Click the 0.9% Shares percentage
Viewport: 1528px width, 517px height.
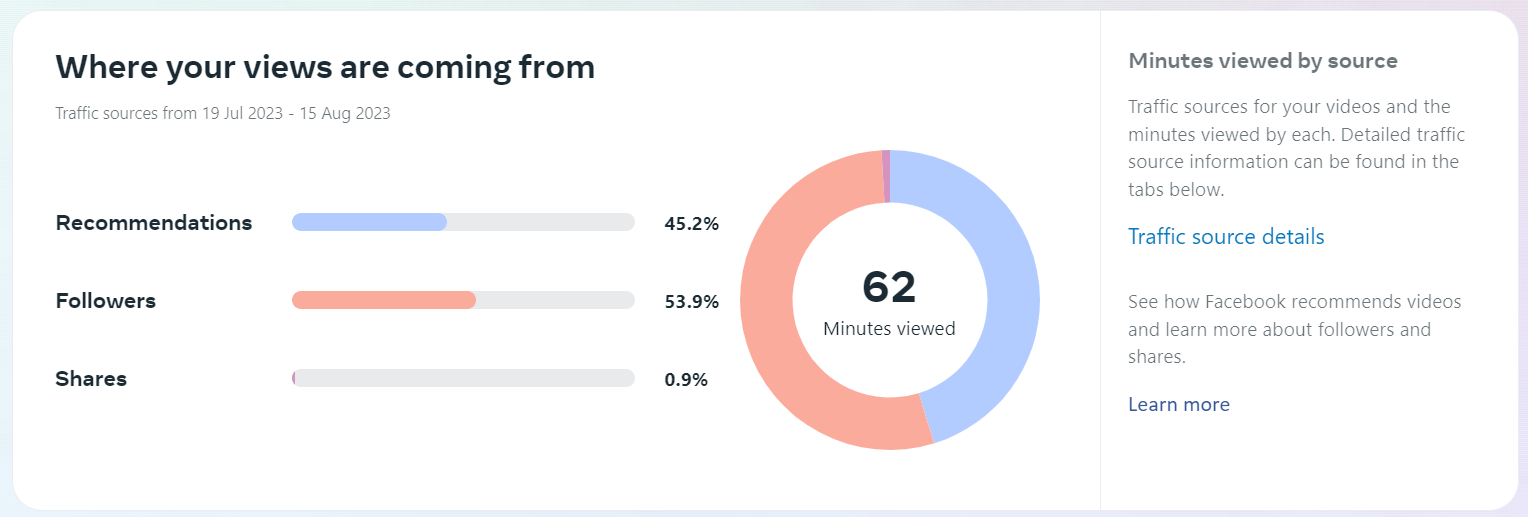(x=686, y=380)
